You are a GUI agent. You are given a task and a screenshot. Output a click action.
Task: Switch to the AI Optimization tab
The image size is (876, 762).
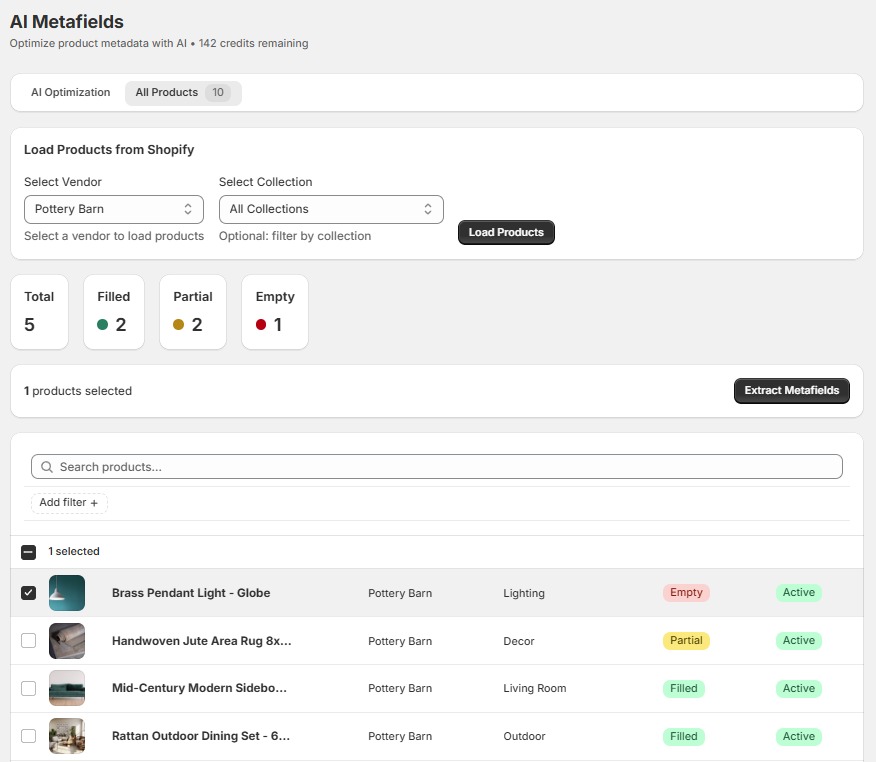[70, 93]
